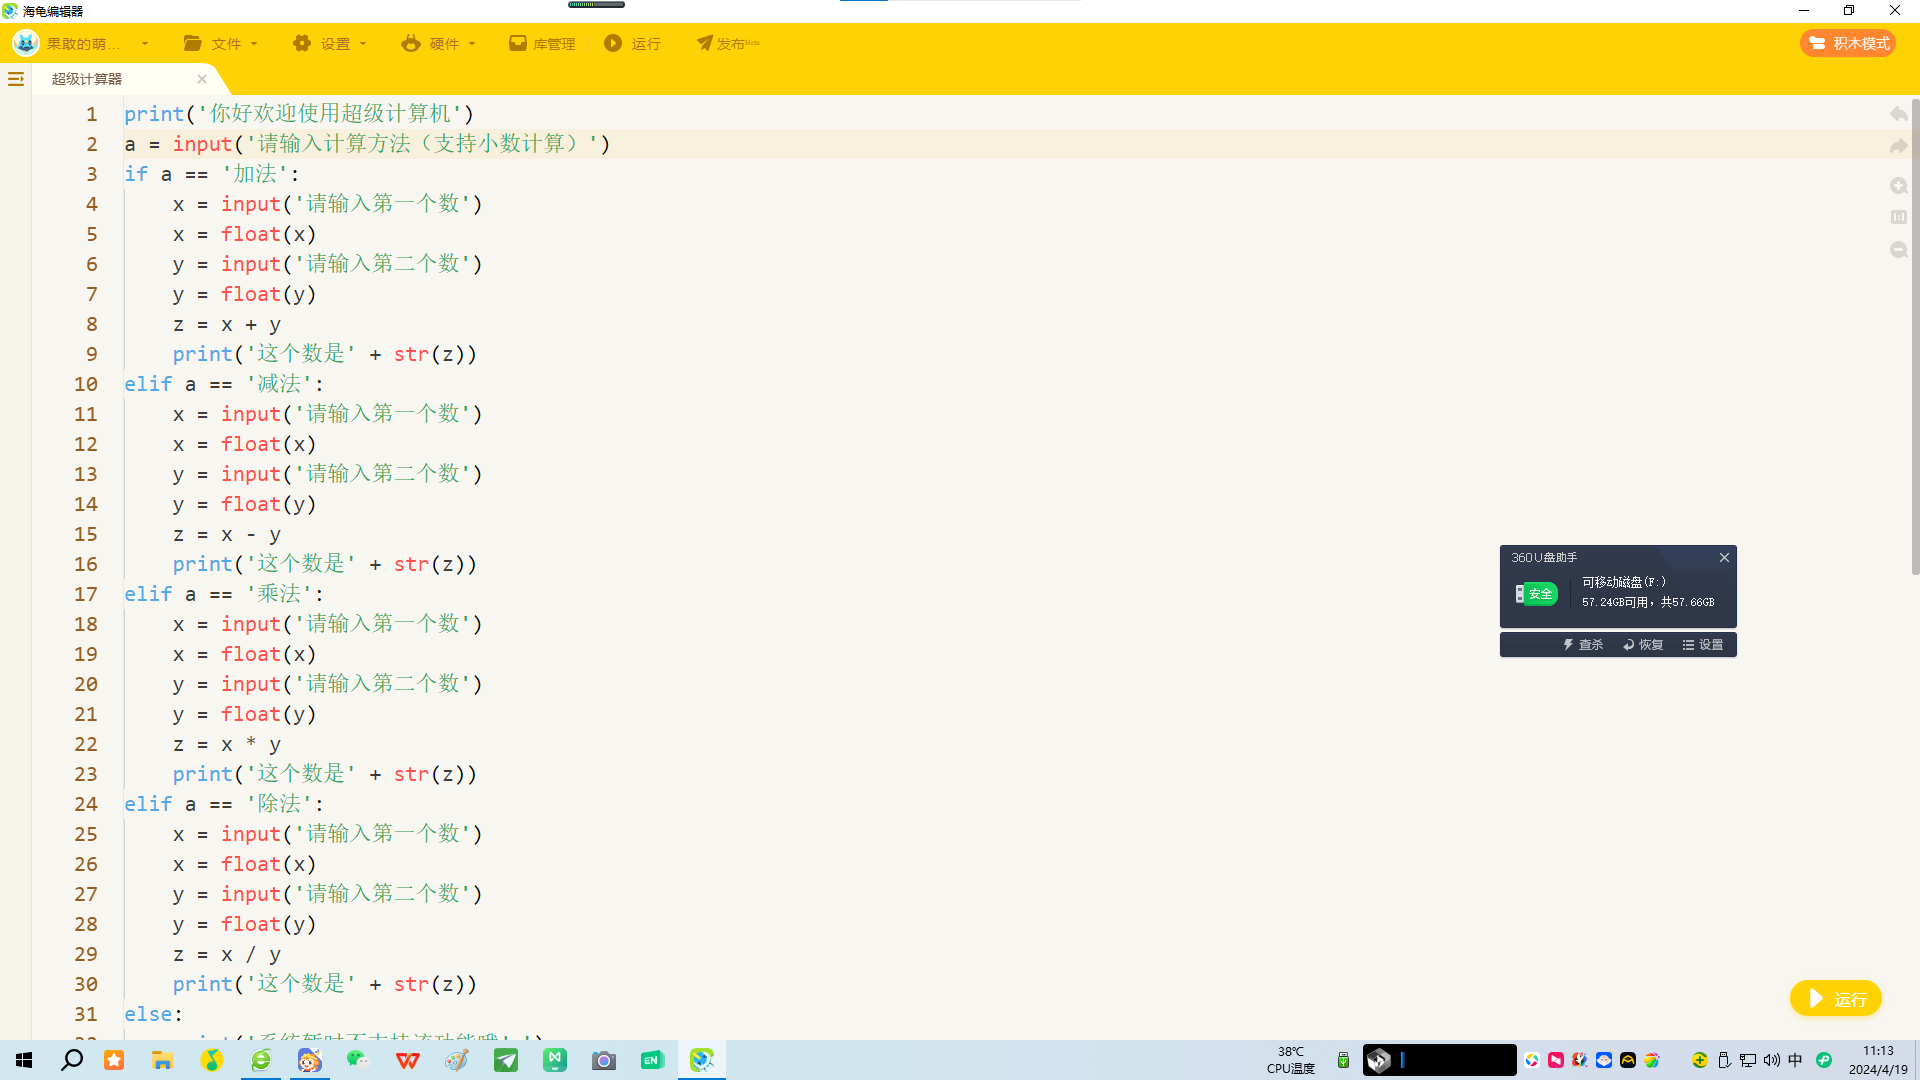
Task: Click 恢复 in U盘助手 popup
Action: click(1643, 645)
